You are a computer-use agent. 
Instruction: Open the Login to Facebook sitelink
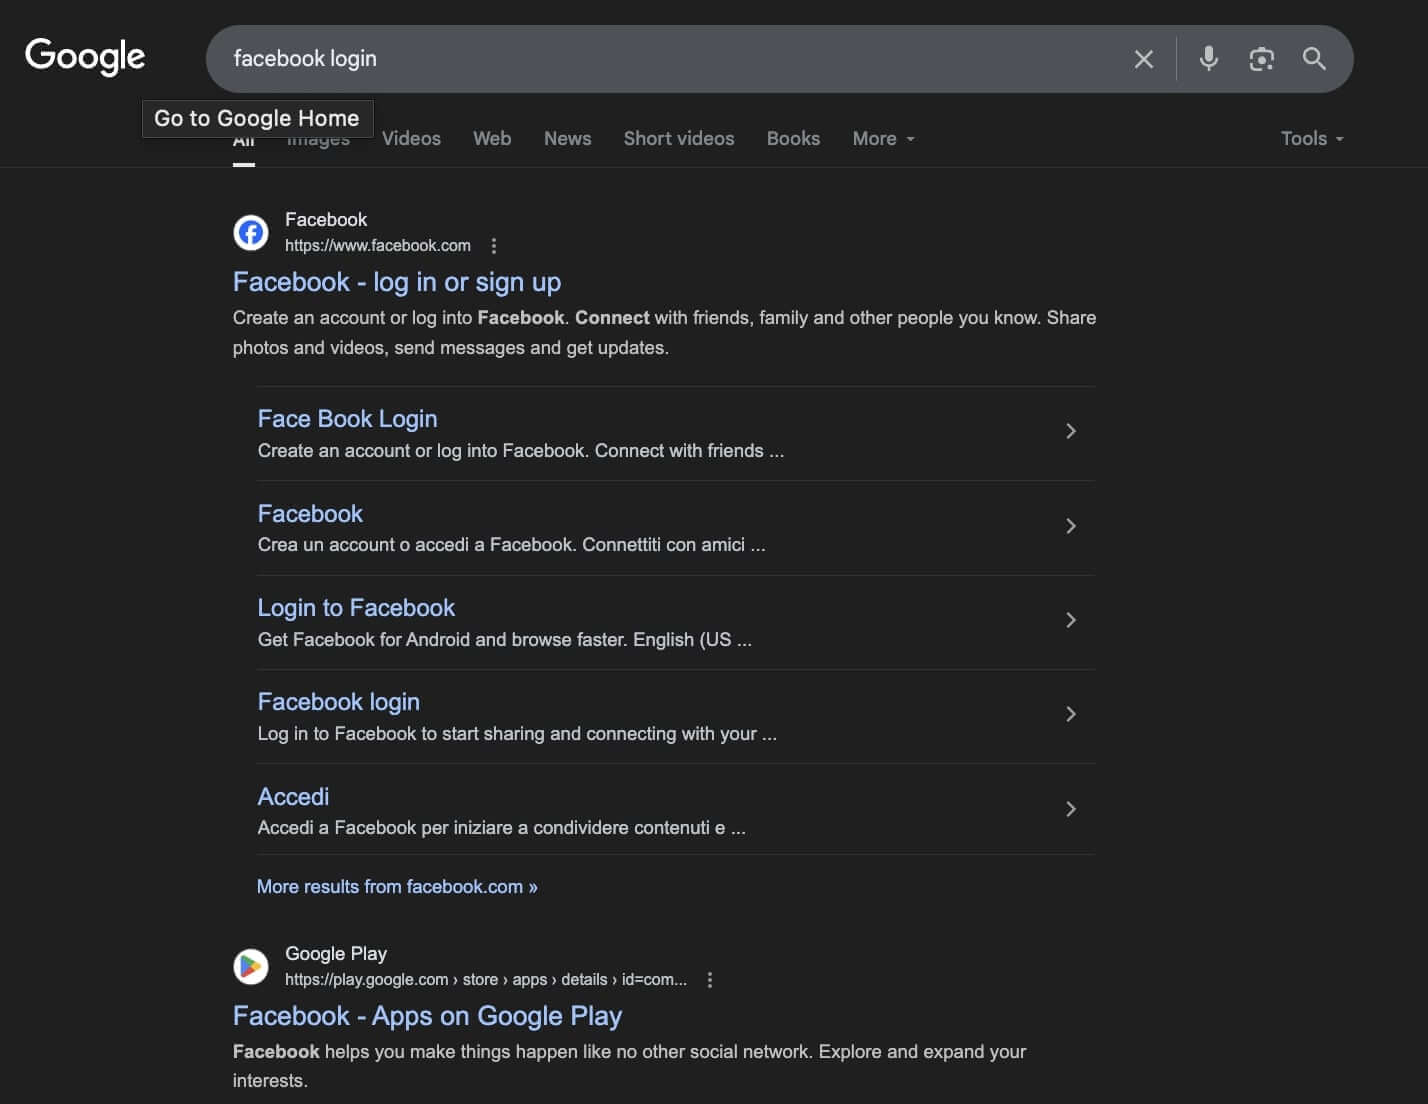pos(356,608)
